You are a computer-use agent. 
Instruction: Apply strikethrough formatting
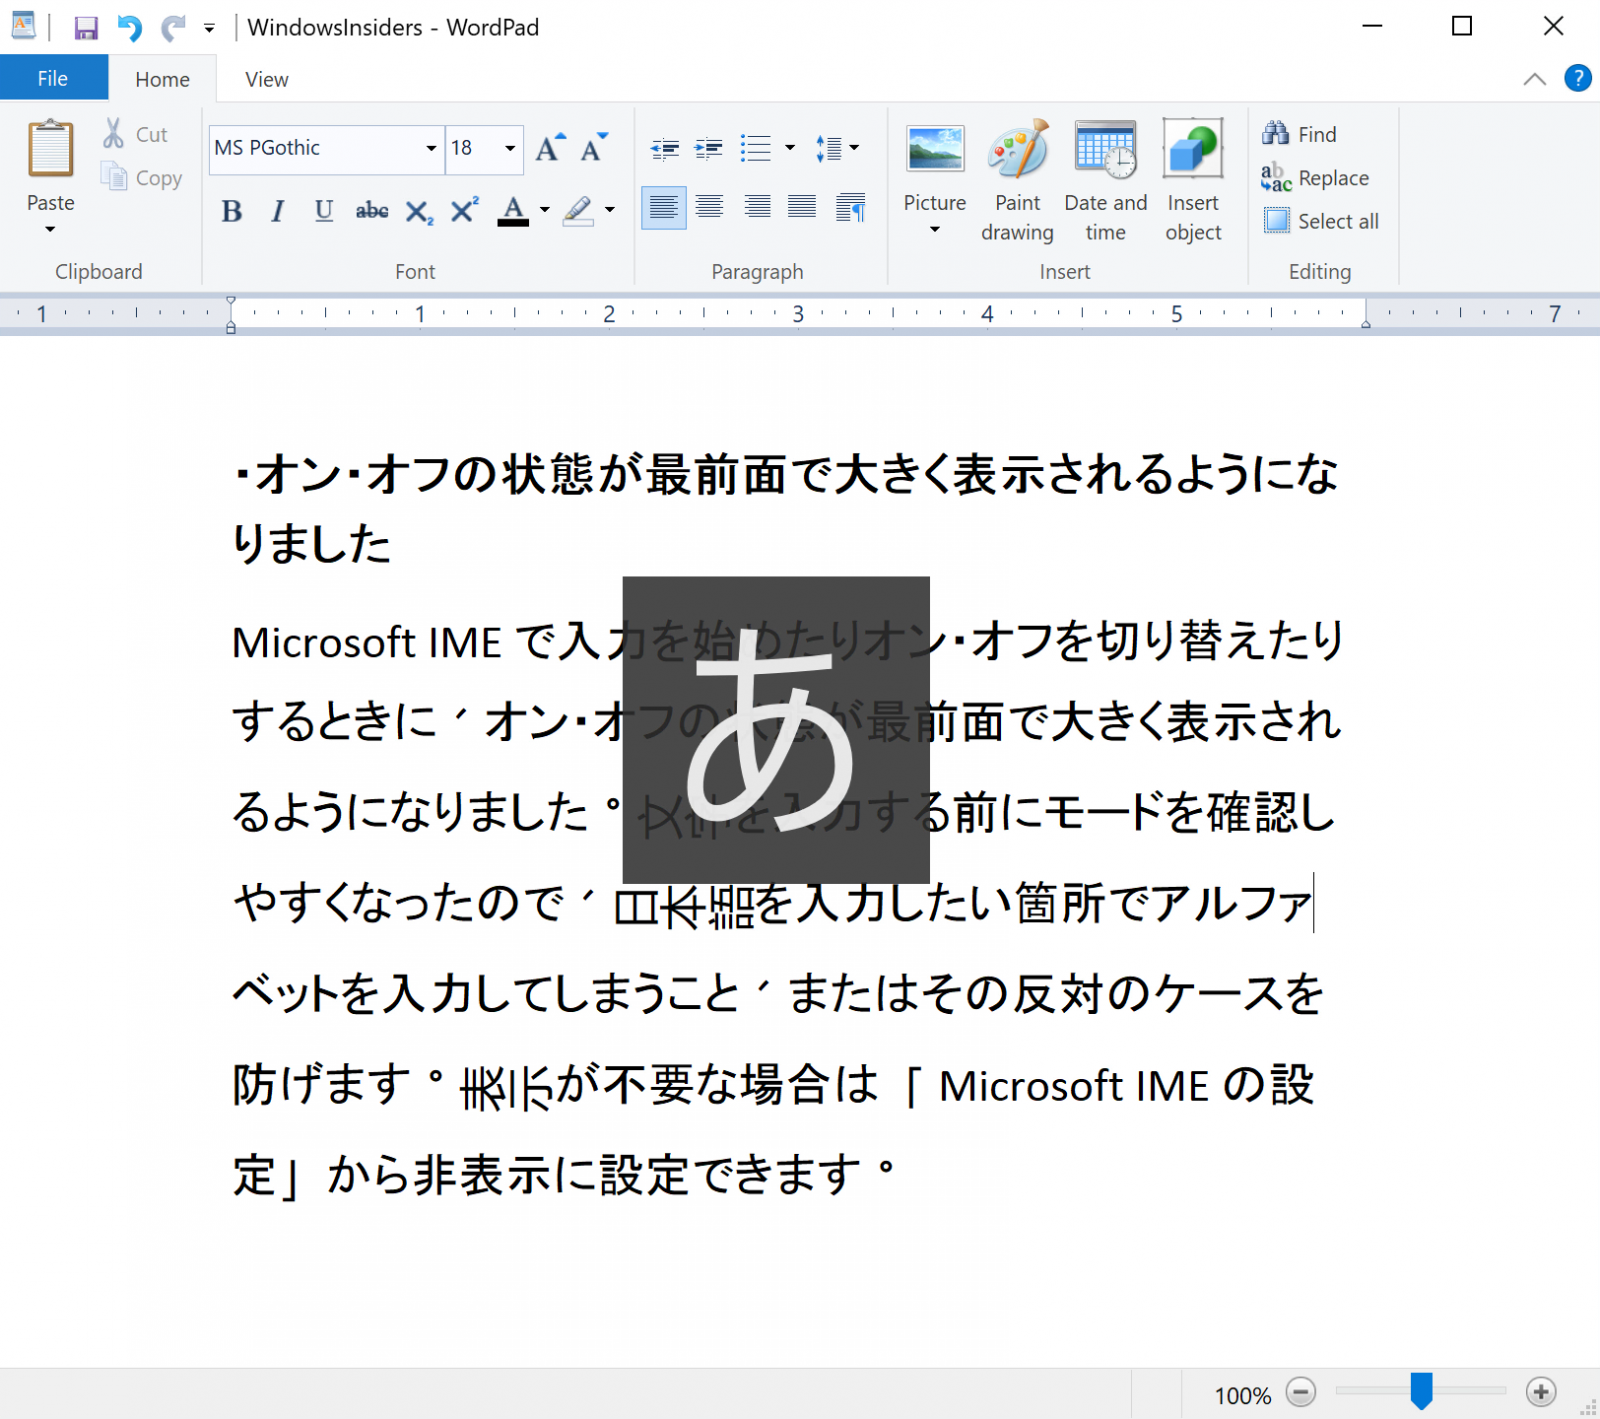[x=371, y=211]
